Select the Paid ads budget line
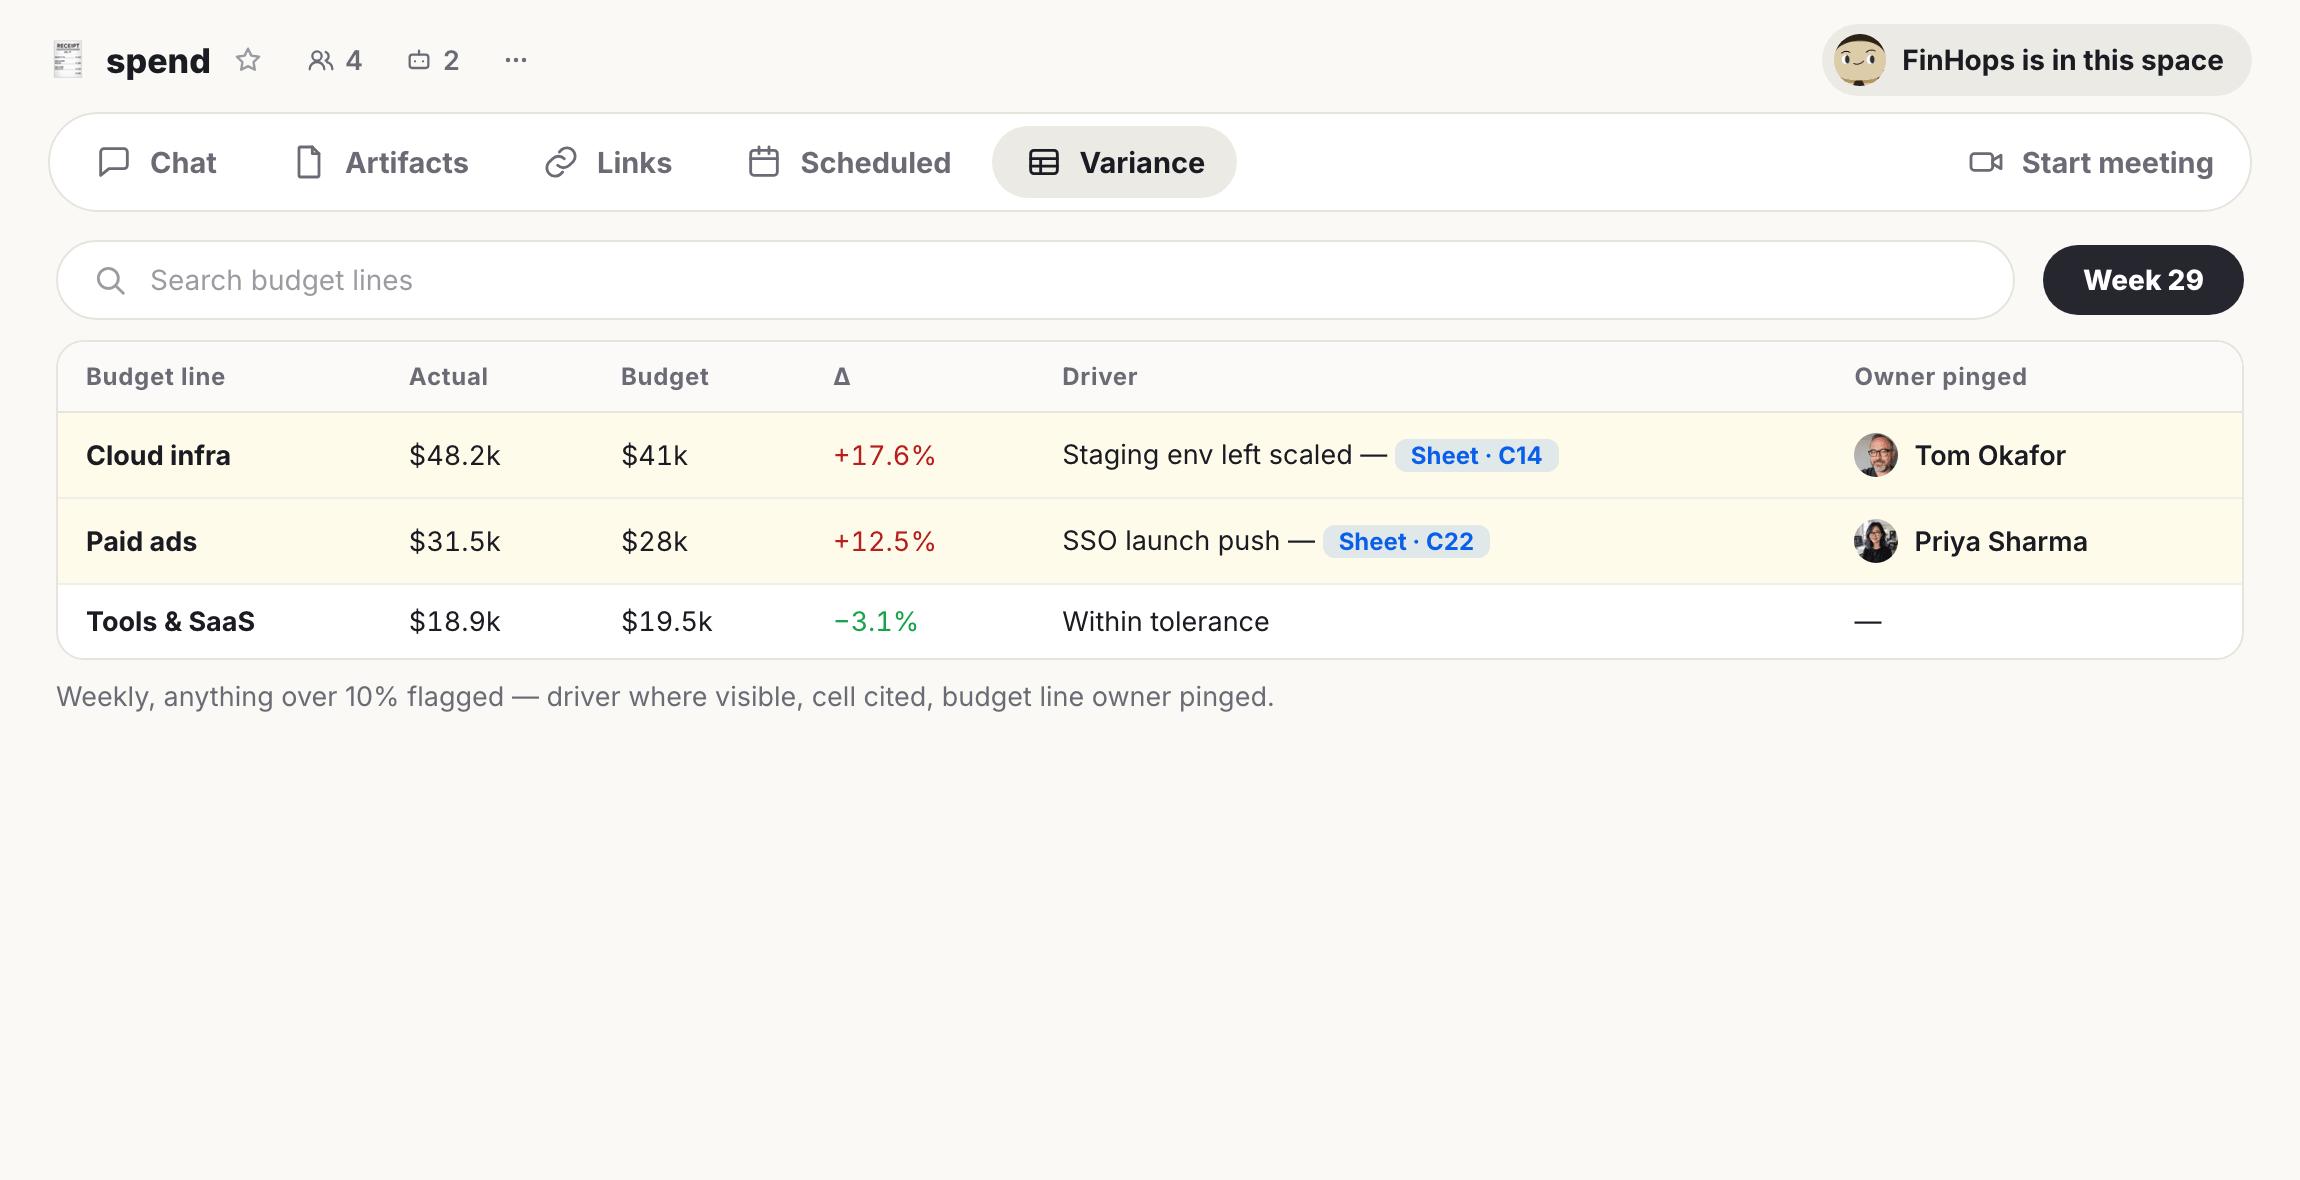The height and width of the screenshot is (1180, 2300). [x=141, y=542]
